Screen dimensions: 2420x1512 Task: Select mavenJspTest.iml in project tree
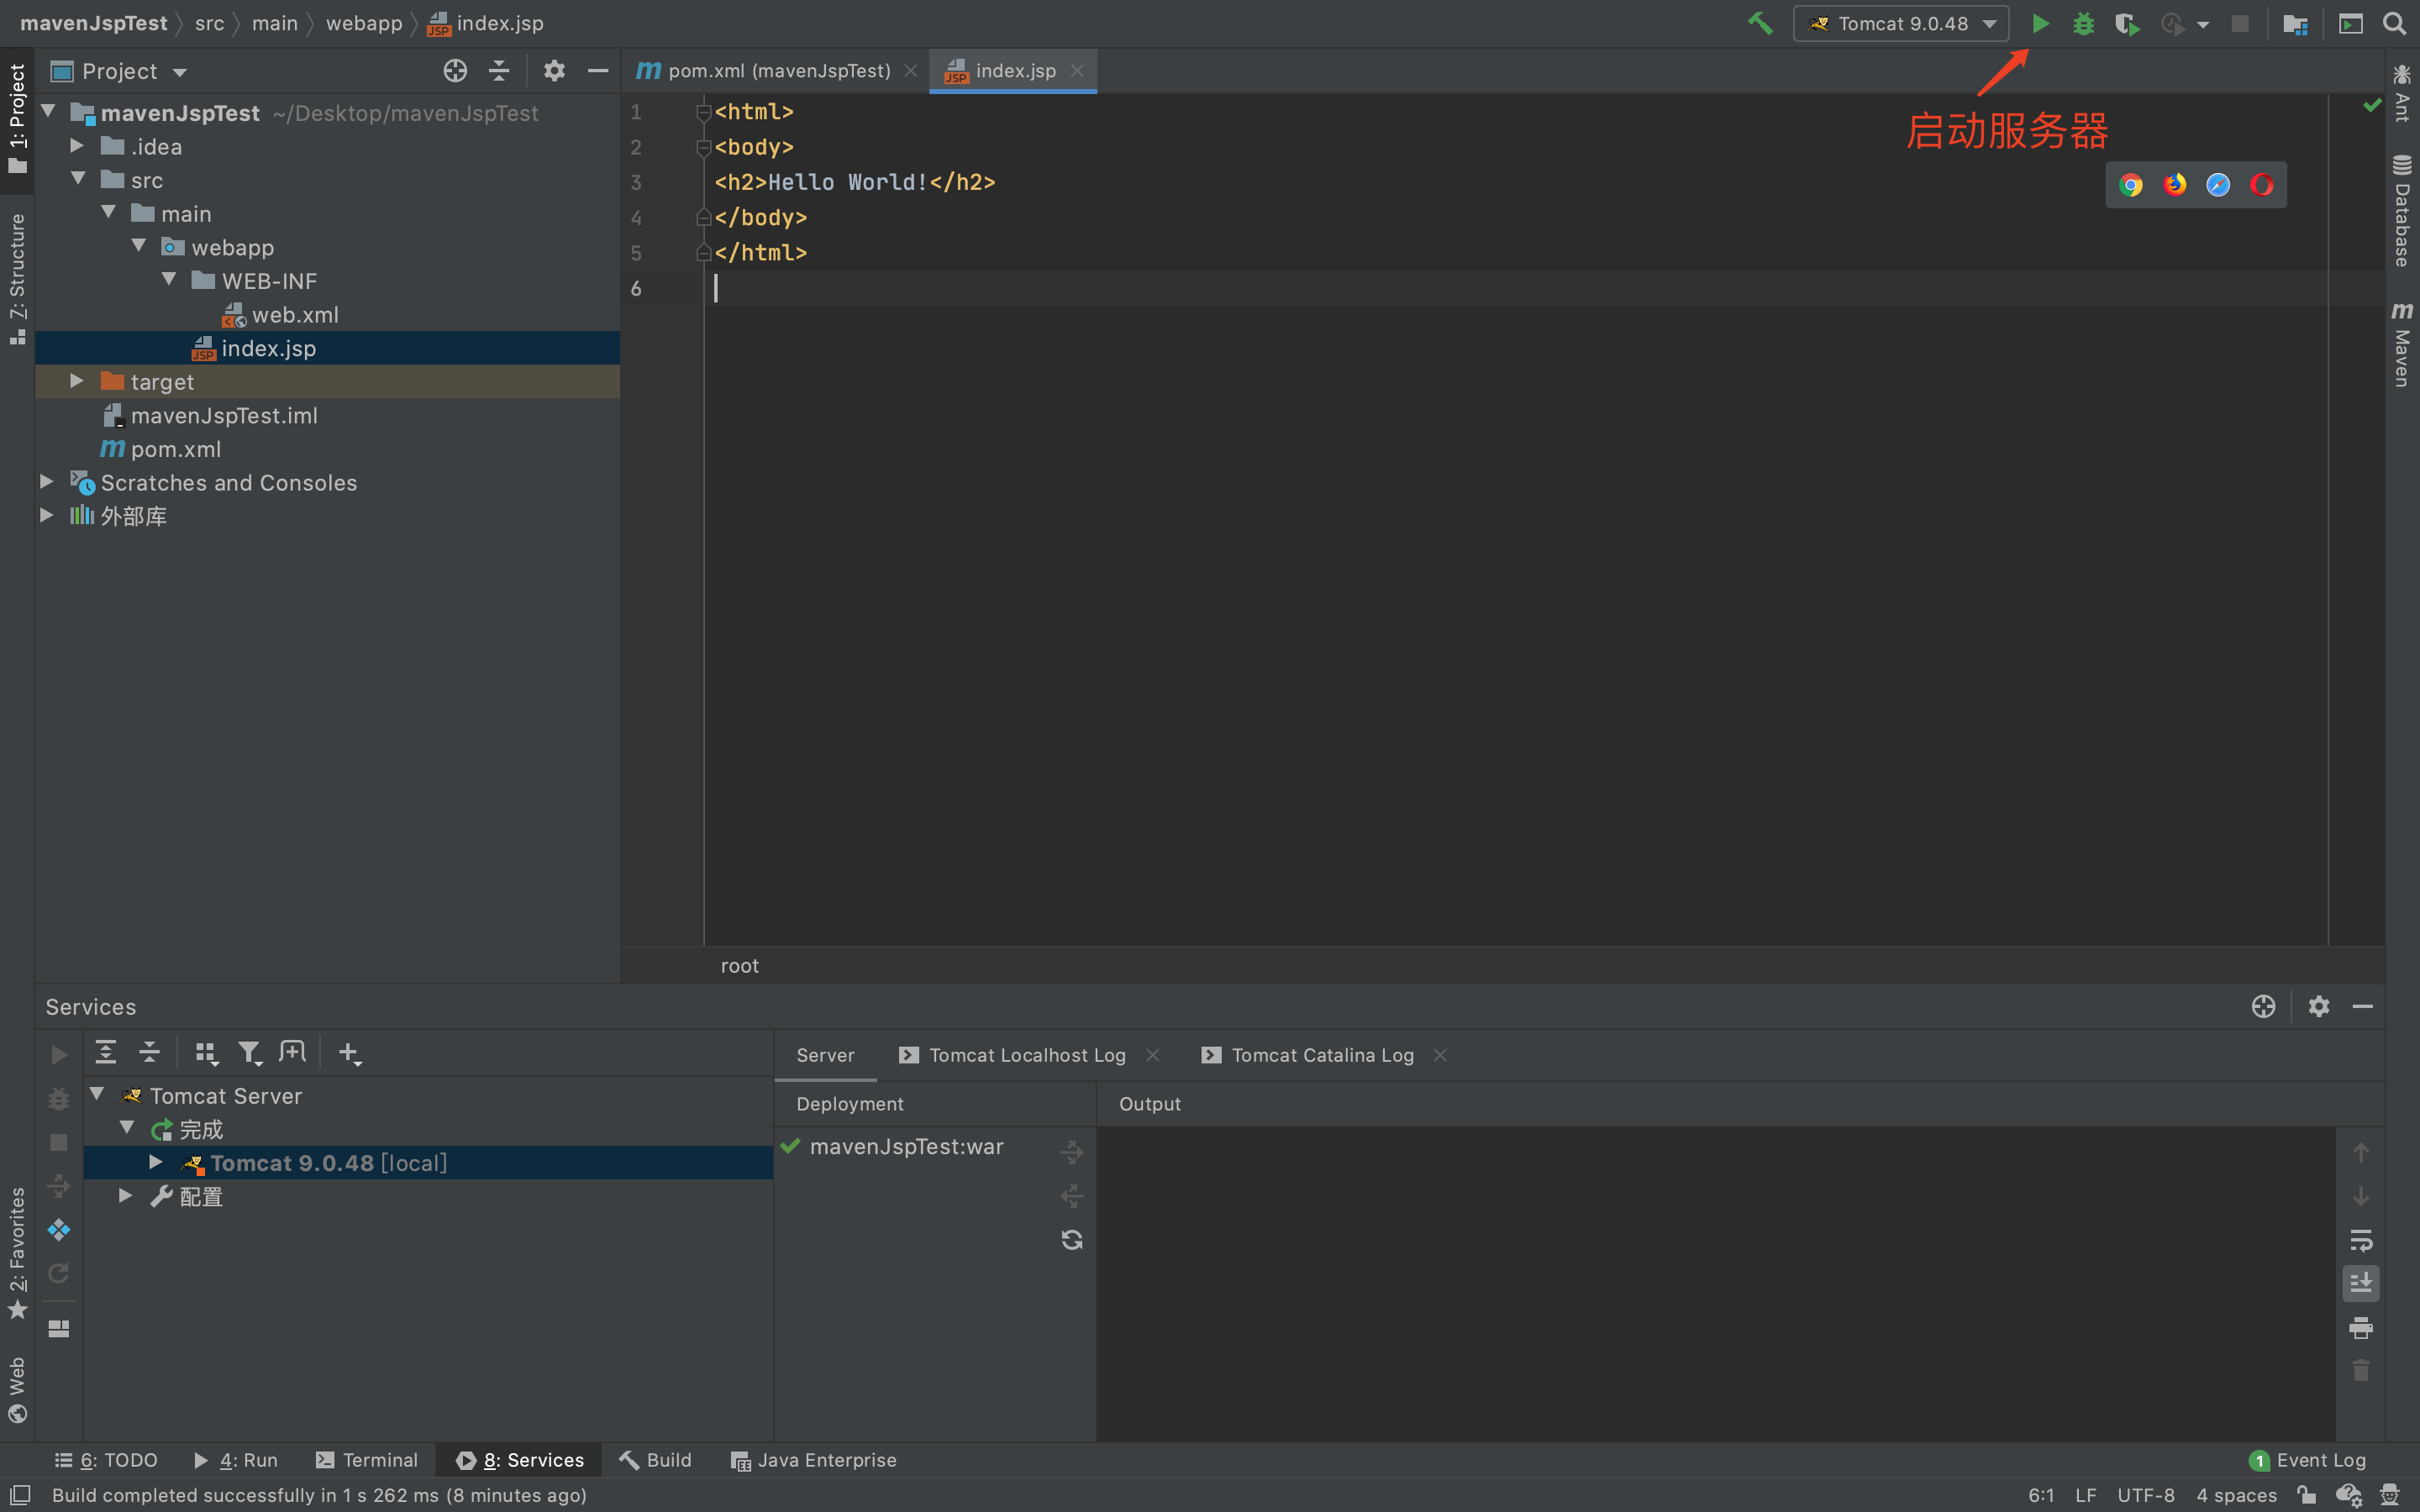coord(224,415)
